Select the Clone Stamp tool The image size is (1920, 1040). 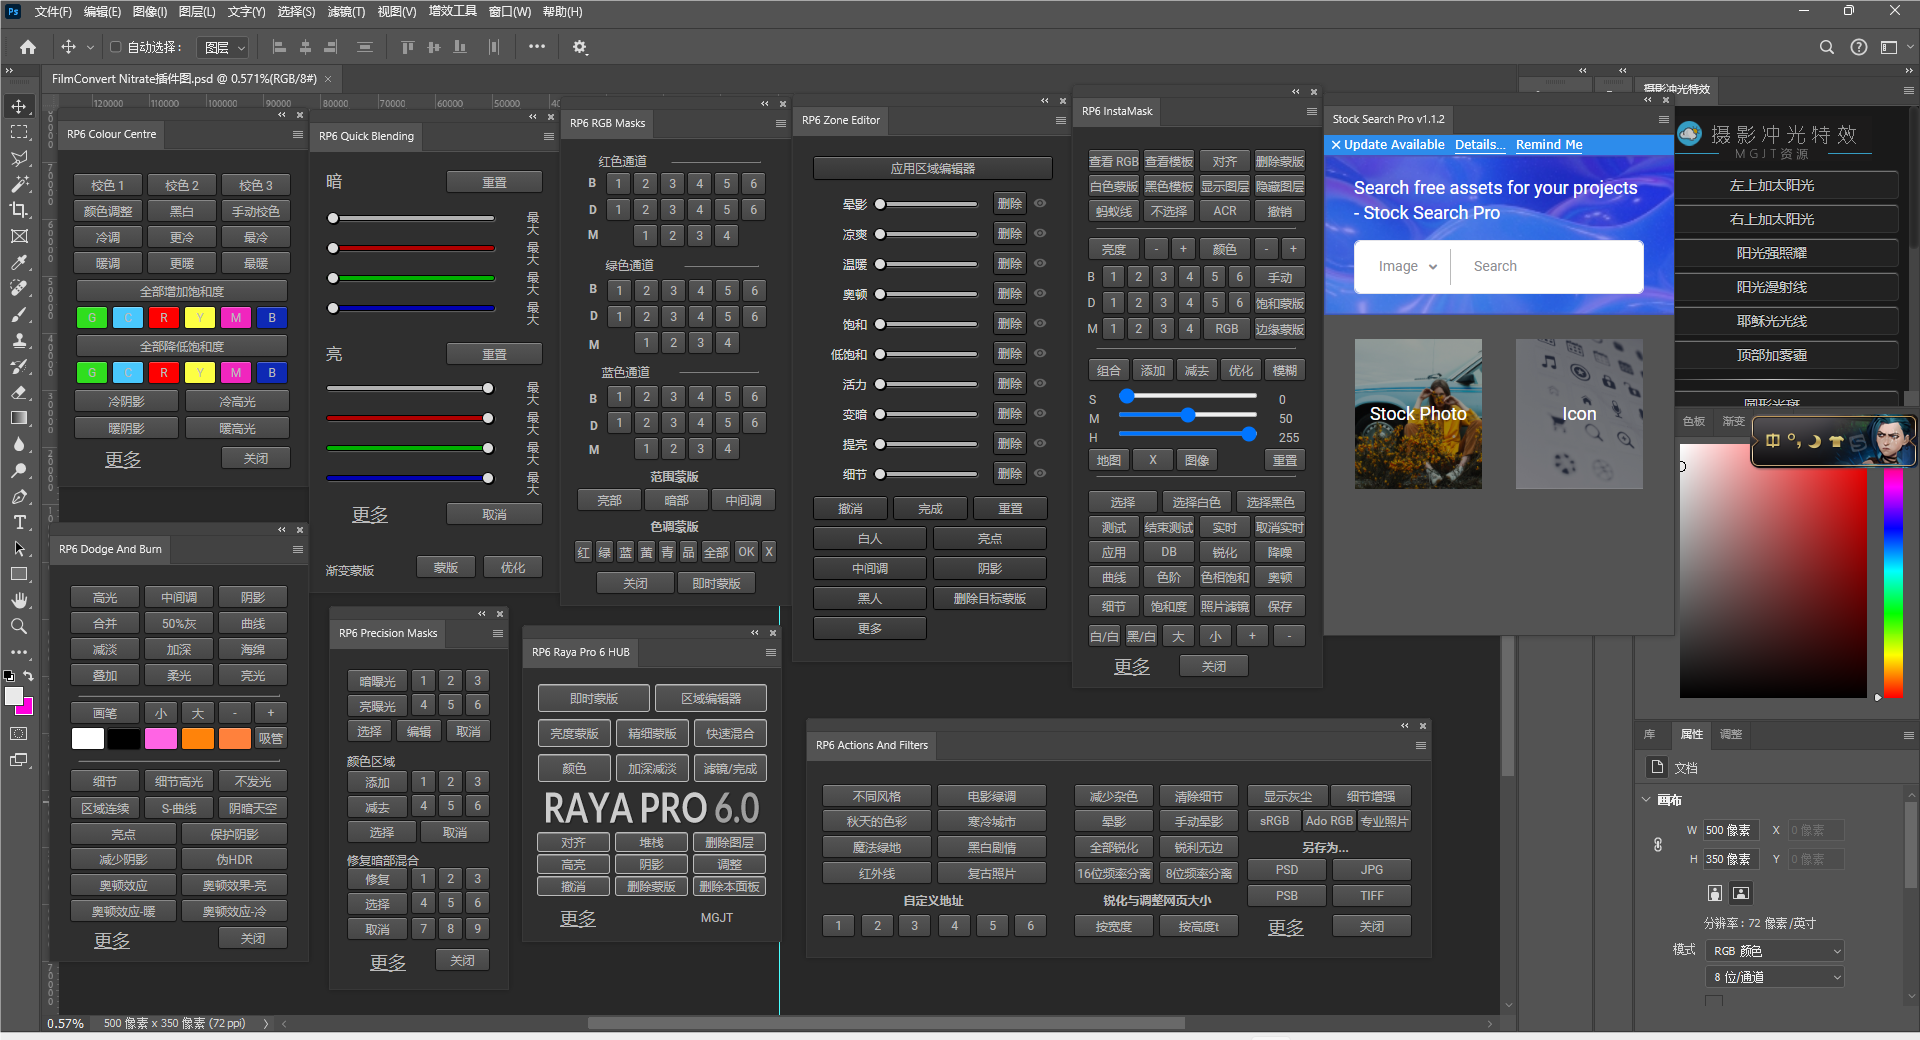[19, 340]
